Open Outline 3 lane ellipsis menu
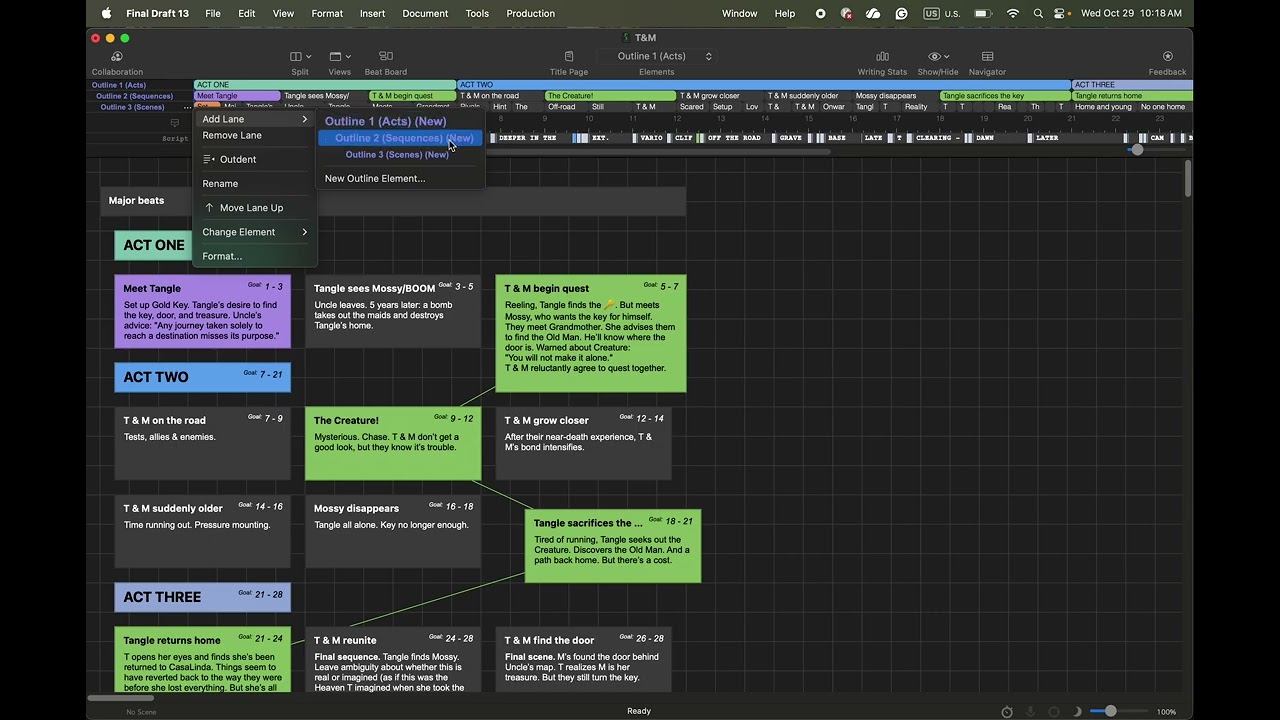Screen dimensions: 1280x720 click(x=187, y=107)
